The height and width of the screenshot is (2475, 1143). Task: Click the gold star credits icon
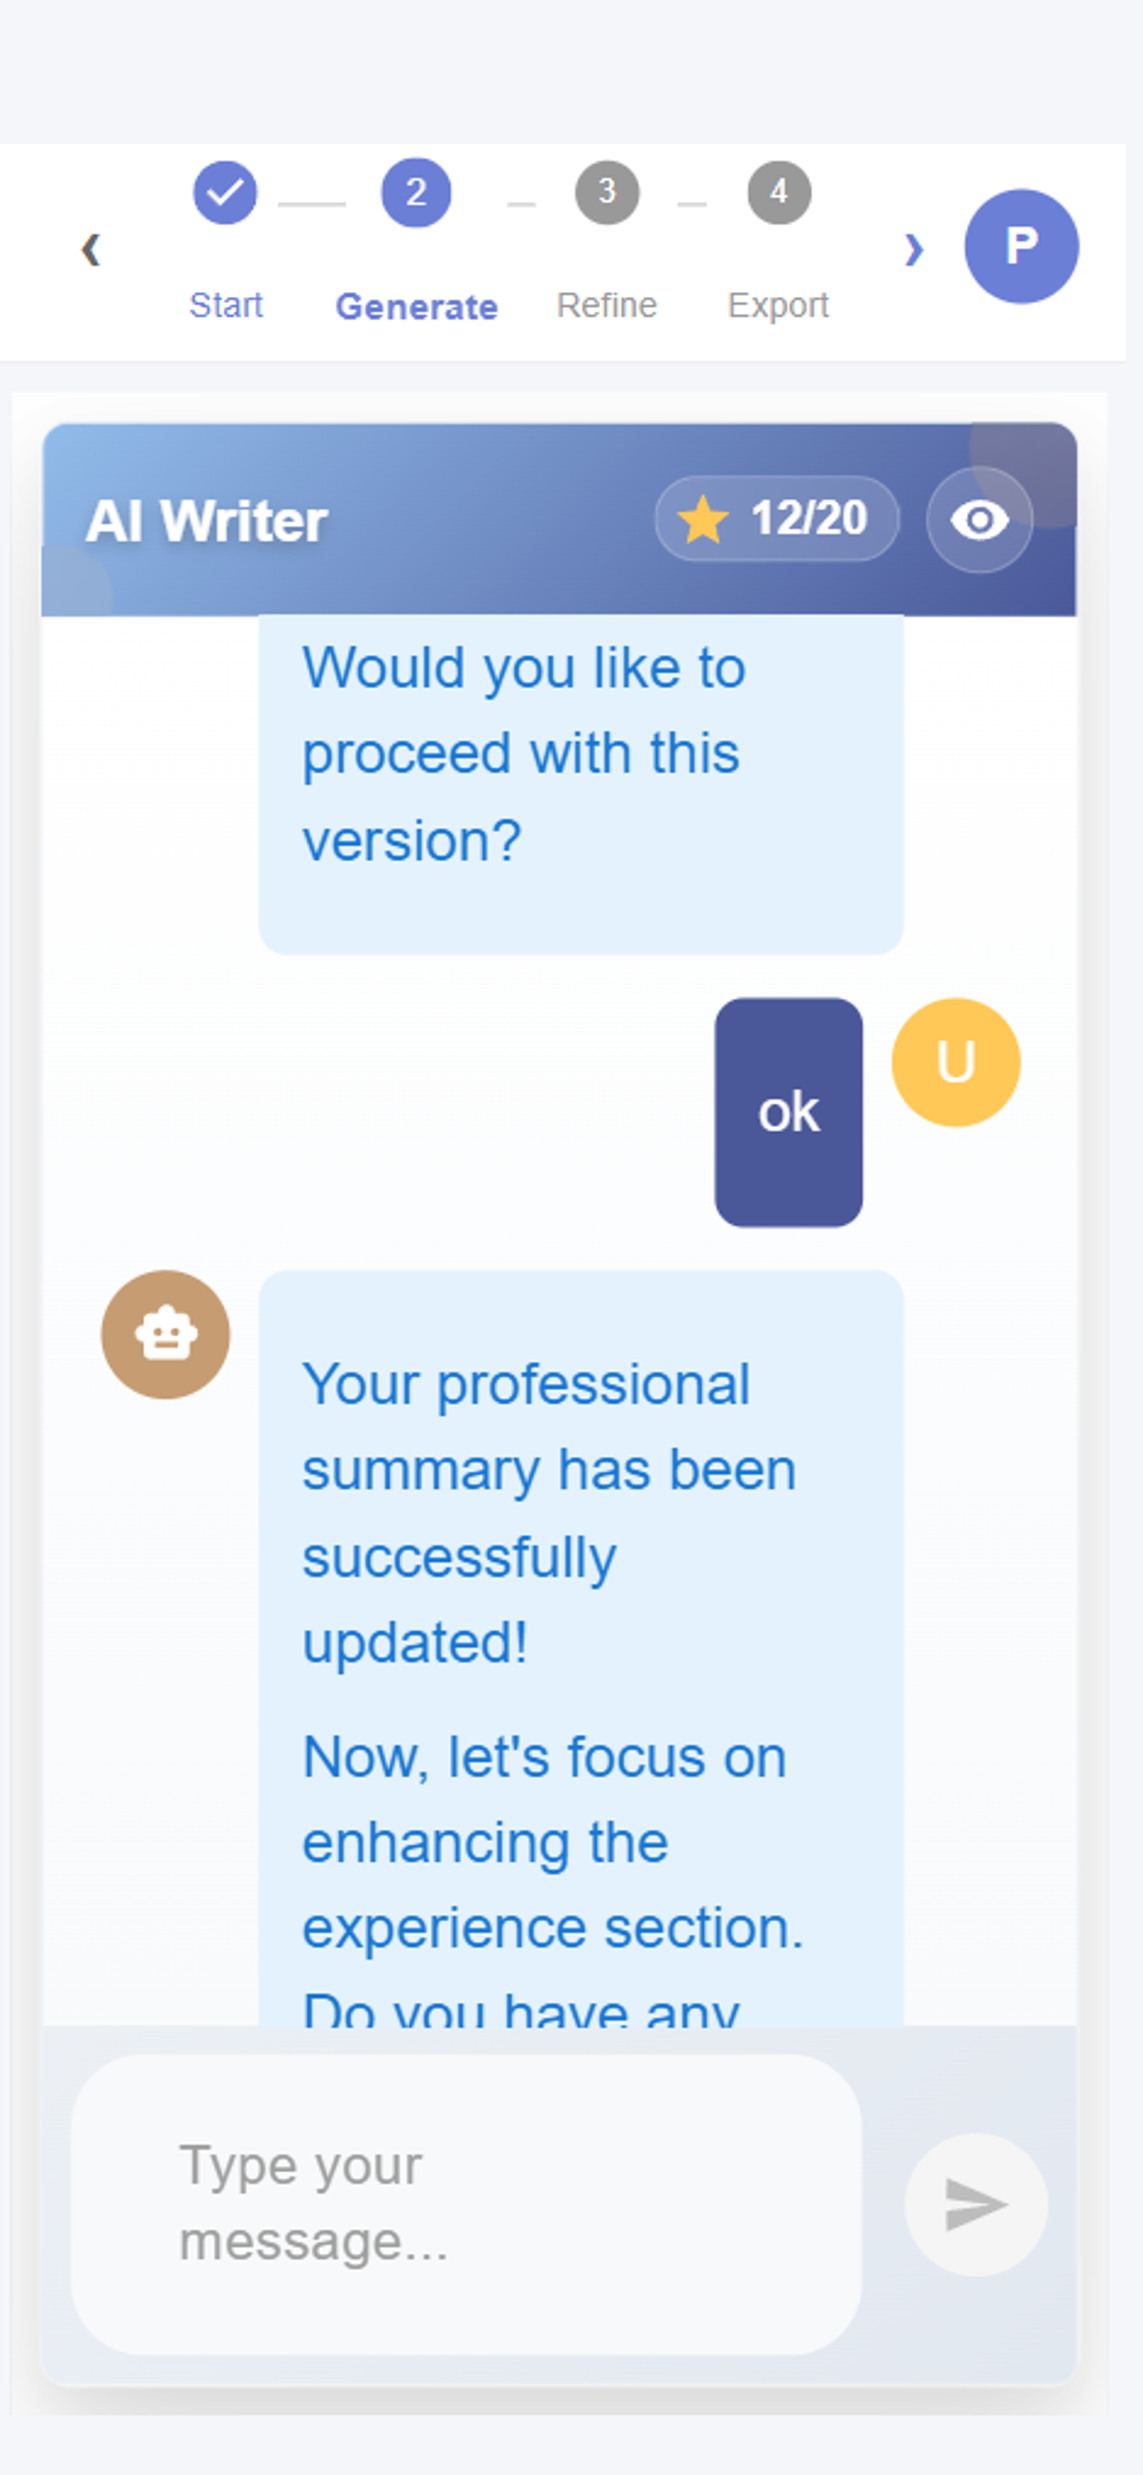(x=703, y=520)
